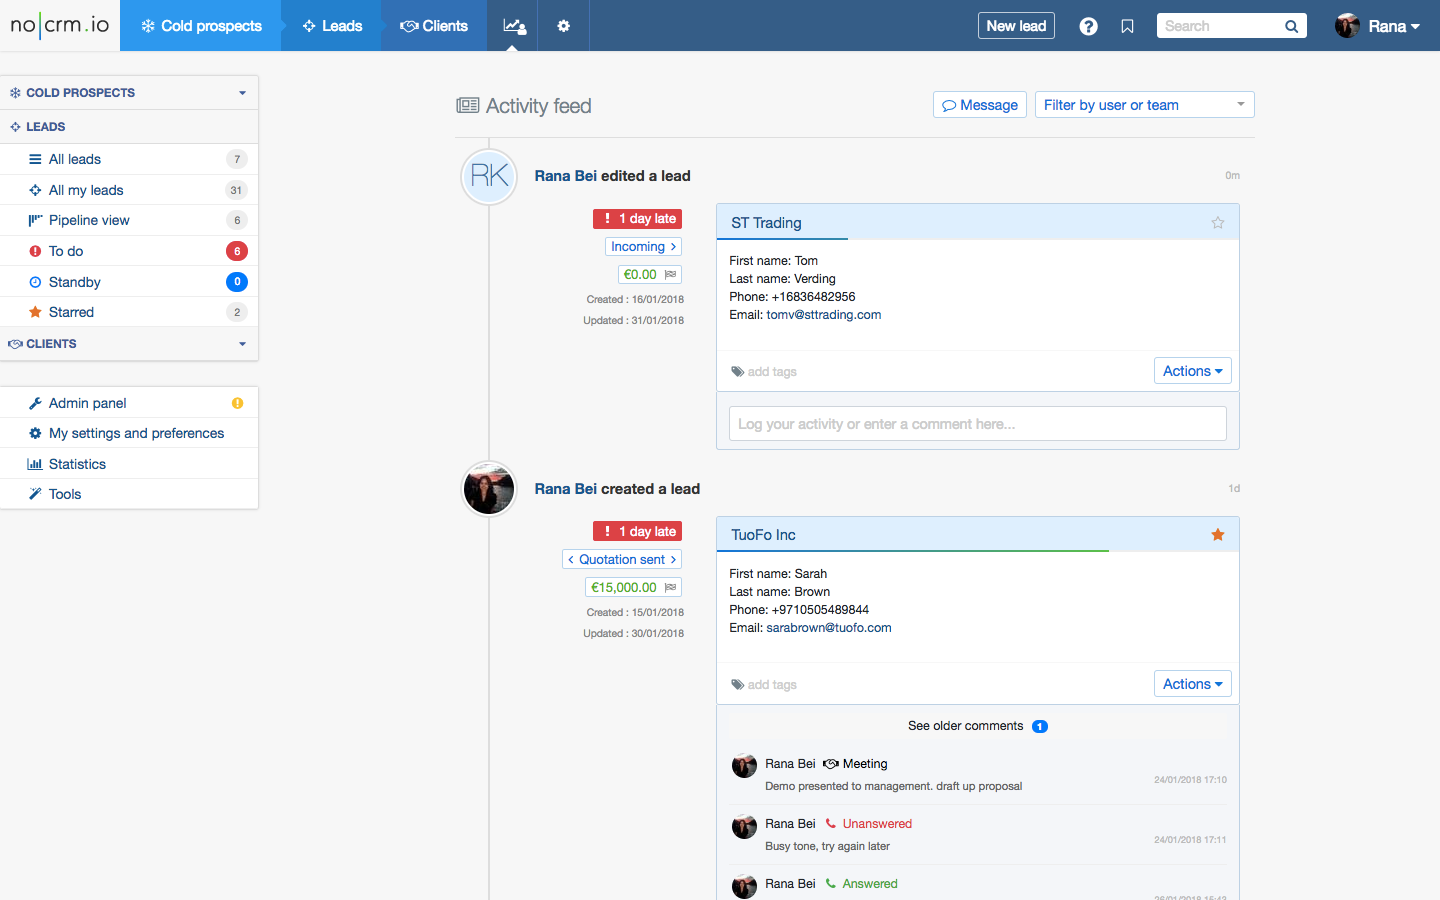This screenshot has width=1440, height=900.
Task: Open Standby leads in sidebar
Action: click(129, 282)
